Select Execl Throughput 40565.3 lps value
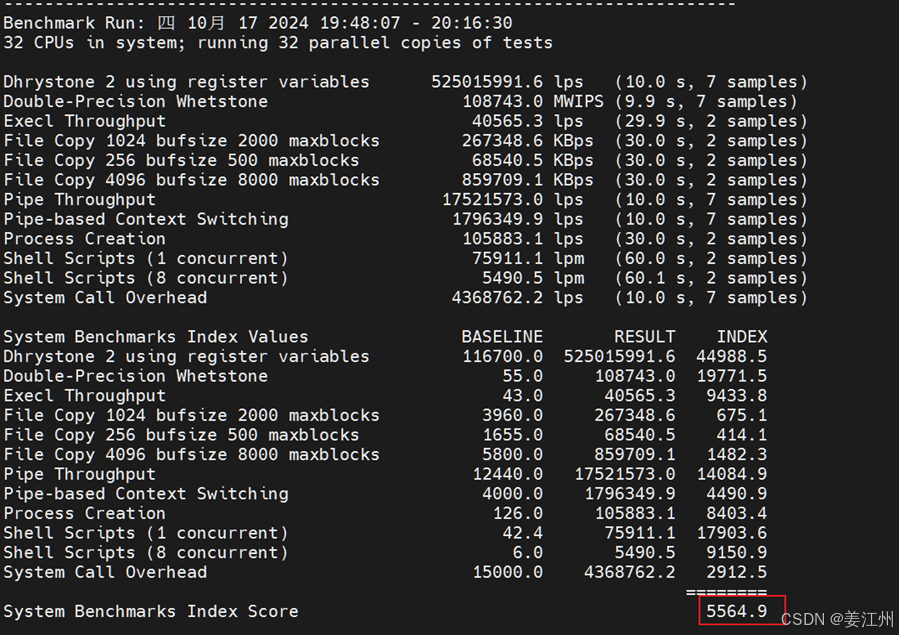 [x=527, y=121]
